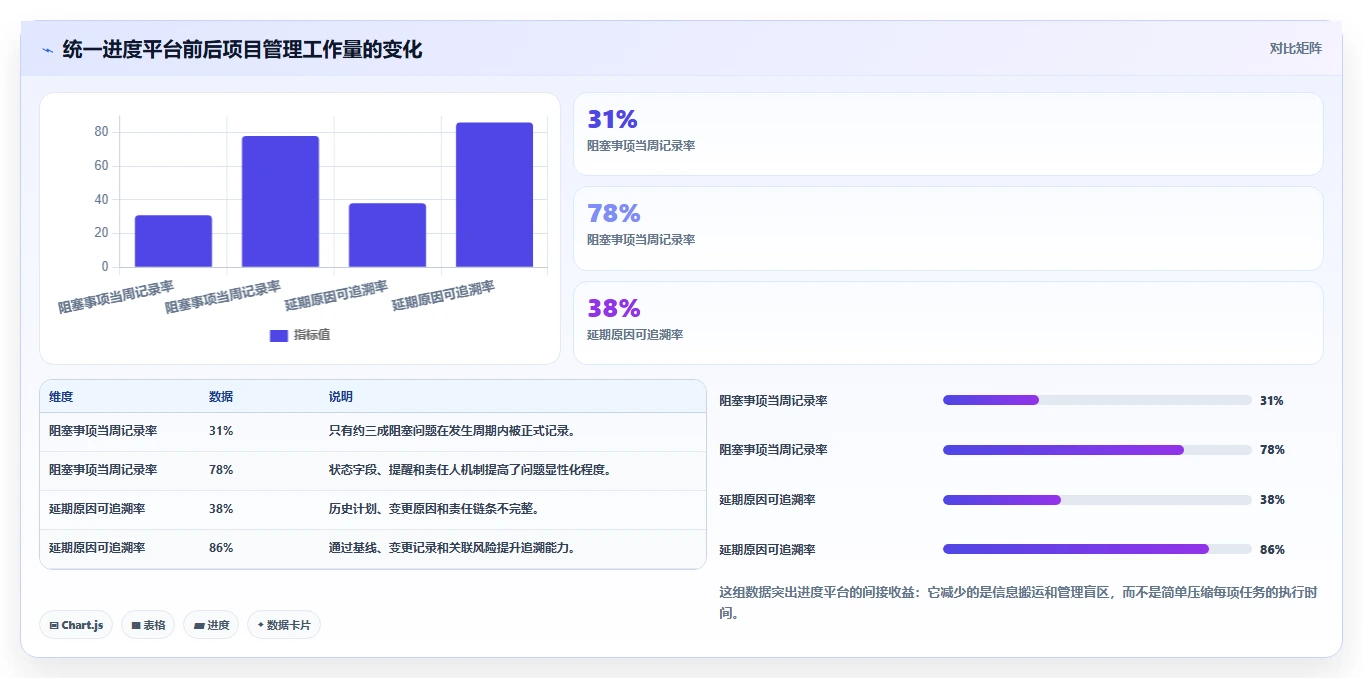Open the 78% stat card
The height and width of the screenshot is (678, 1363).
(x=948, y=228)
